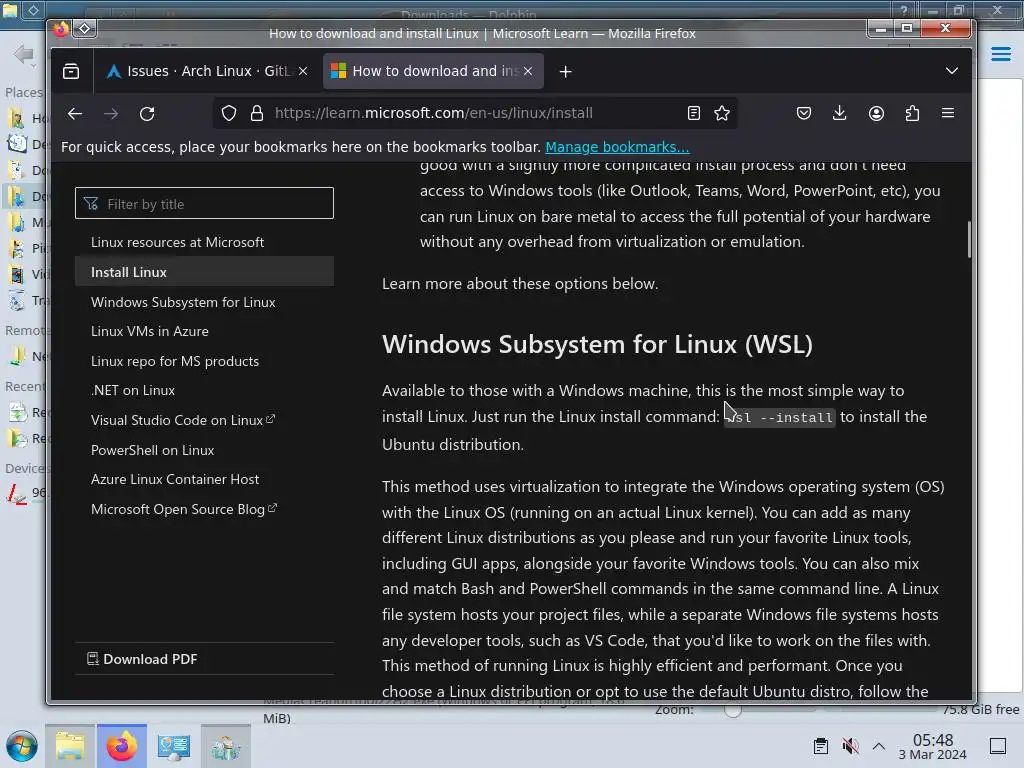
Task: Open the system settings taskbar icon
Action: 174,746
